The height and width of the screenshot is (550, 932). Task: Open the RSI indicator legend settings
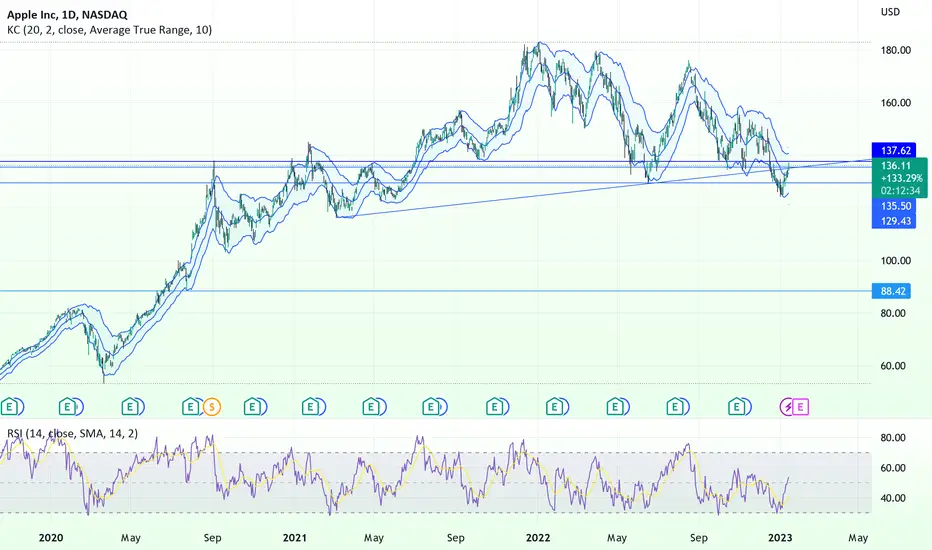(73, 433)
